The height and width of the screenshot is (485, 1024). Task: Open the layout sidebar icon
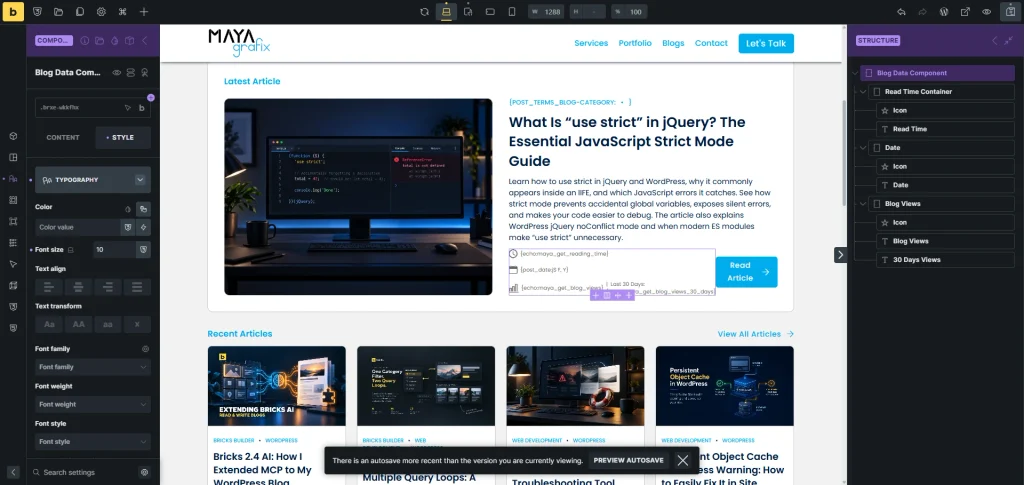point(13,157)
